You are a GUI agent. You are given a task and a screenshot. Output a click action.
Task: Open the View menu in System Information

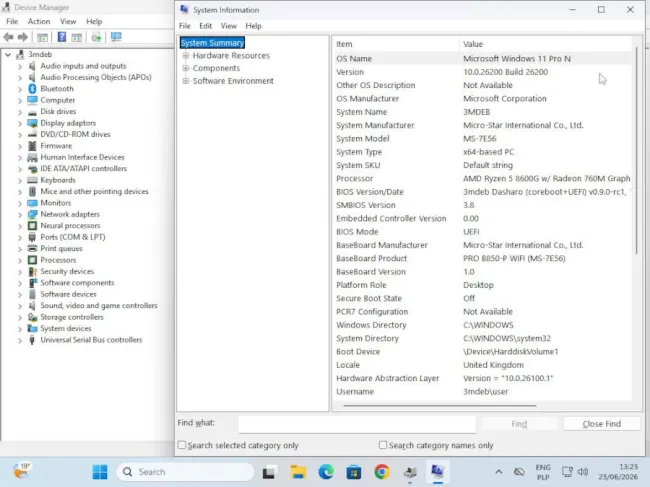click(228, 26)
